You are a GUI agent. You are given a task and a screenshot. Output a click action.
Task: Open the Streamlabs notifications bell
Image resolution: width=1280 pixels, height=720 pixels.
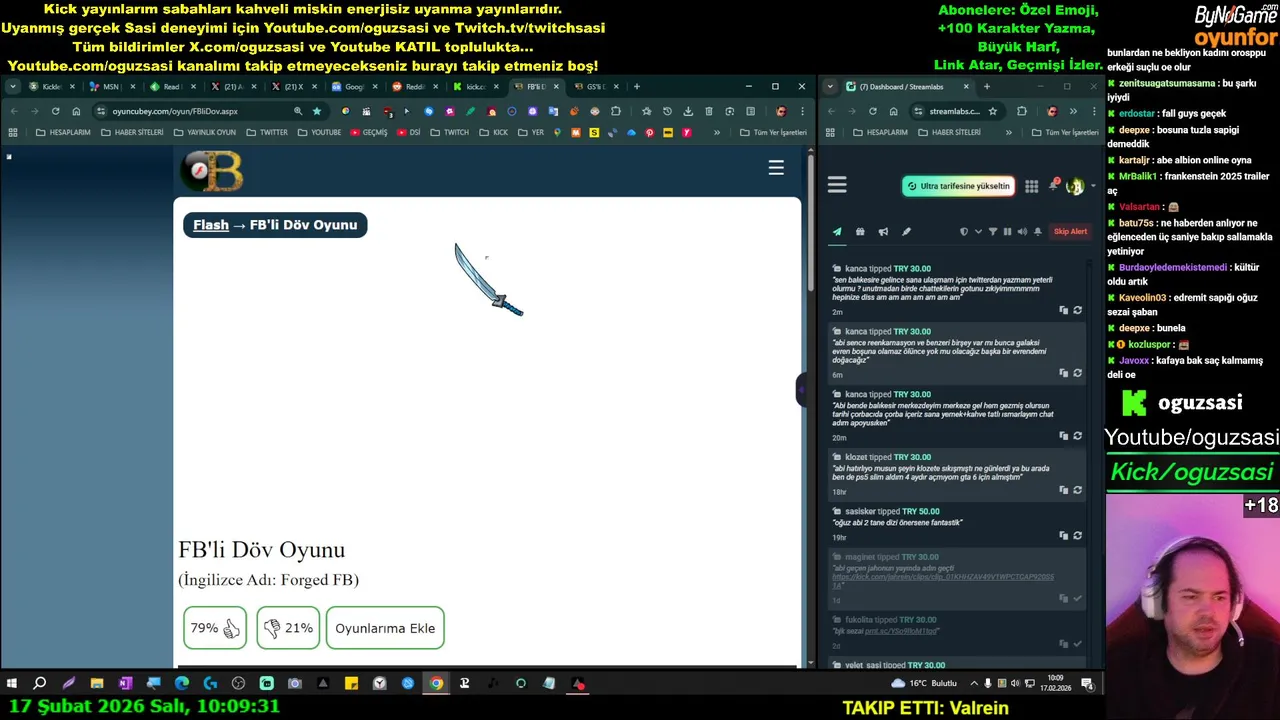coord(1053,186)
